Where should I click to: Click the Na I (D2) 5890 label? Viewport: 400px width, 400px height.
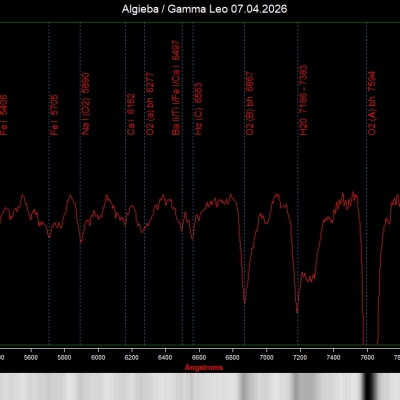click(86, 104)
